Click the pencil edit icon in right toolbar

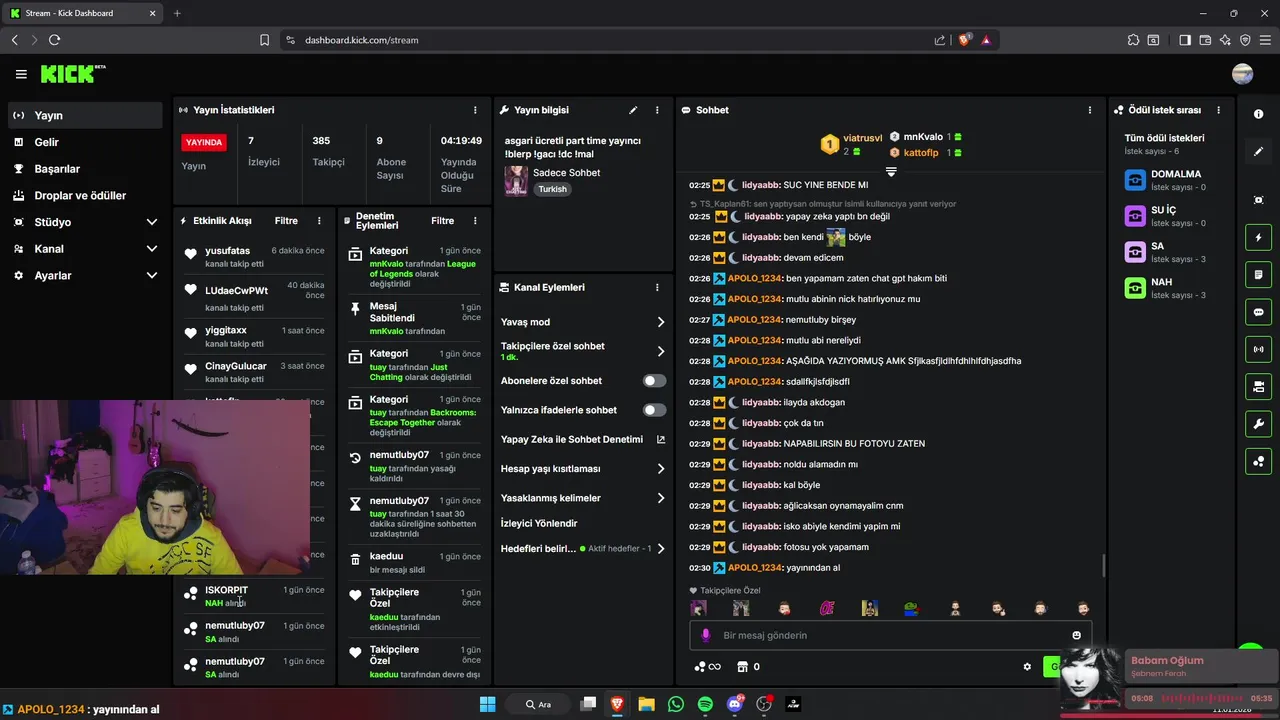[x=1258, y=151]
